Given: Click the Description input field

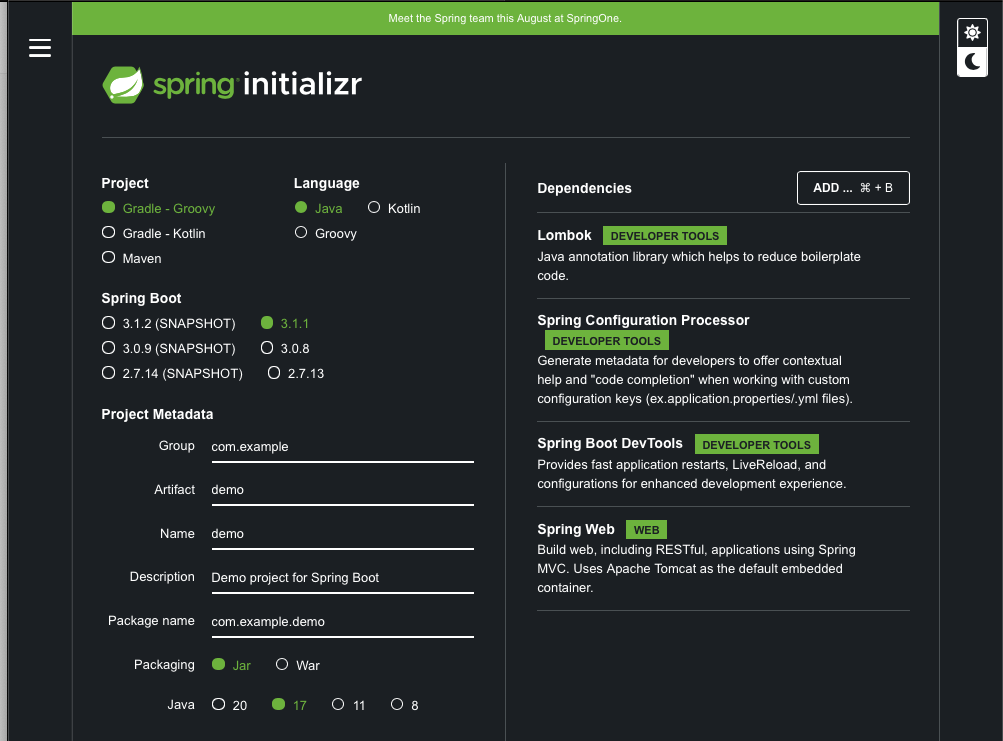Looking at the screenshot, I should click(x=342, y=578).
